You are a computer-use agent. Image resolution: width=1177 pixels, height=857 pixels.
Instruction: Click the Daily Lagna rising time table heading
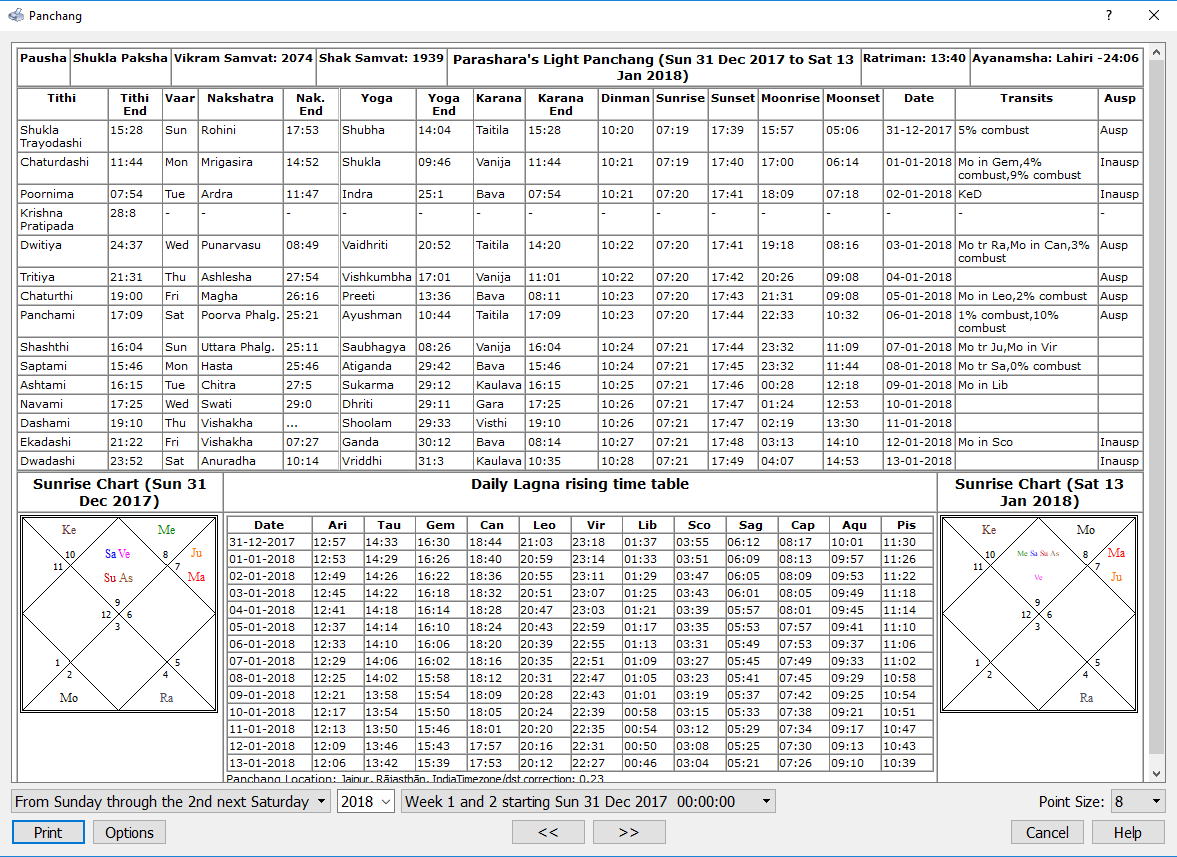click(579, 484)
